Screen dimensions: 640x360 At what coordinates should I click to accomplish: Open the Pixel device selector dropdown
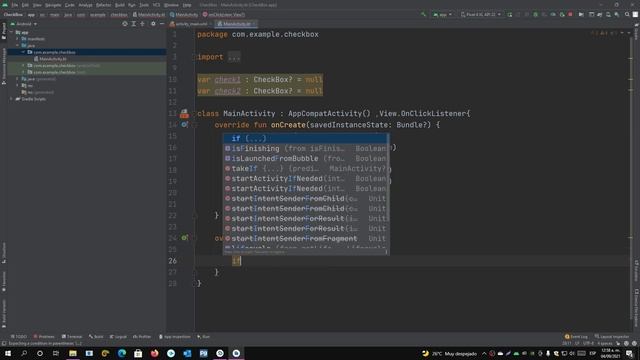point(480,14)
